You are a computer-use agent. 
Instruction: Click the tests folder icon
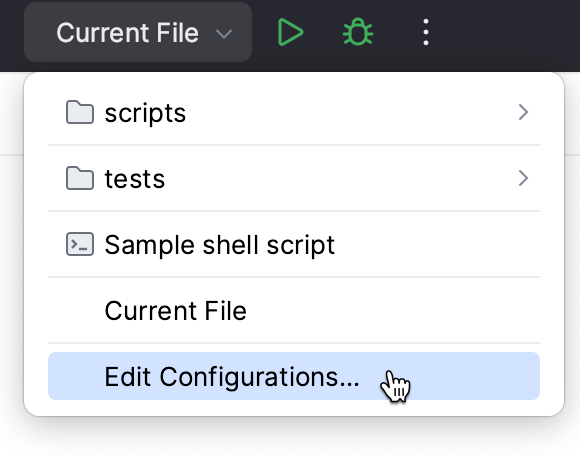pyautogui.click(x=80, y=178)
